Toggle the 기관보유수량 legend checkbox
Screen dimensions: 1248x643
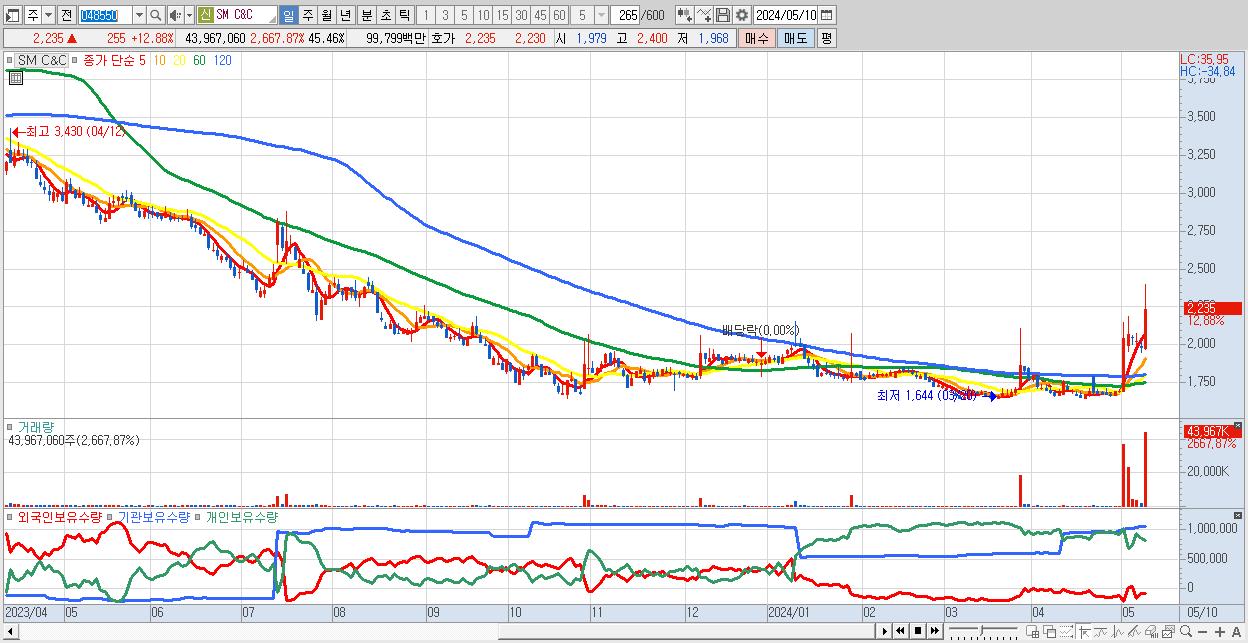point(111,517)
